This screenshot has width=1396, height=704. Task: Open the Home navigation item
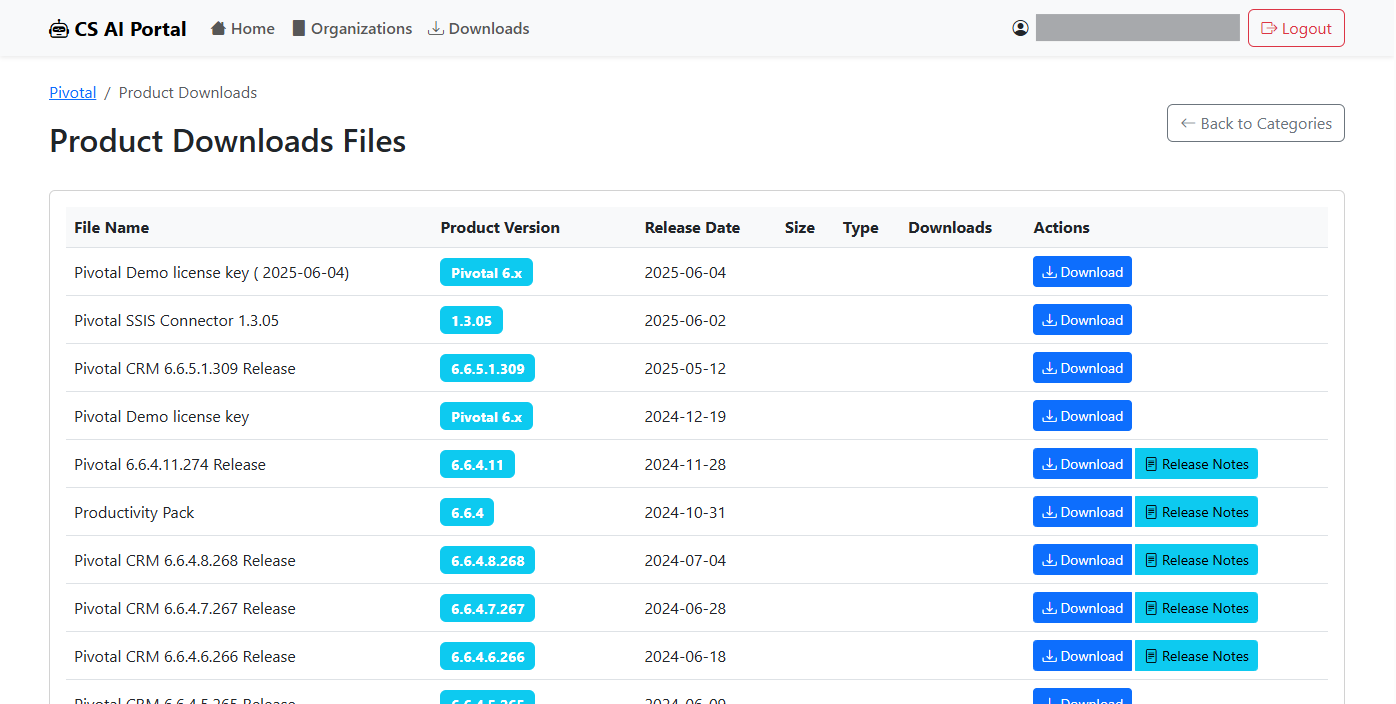(x=243, y=29)
